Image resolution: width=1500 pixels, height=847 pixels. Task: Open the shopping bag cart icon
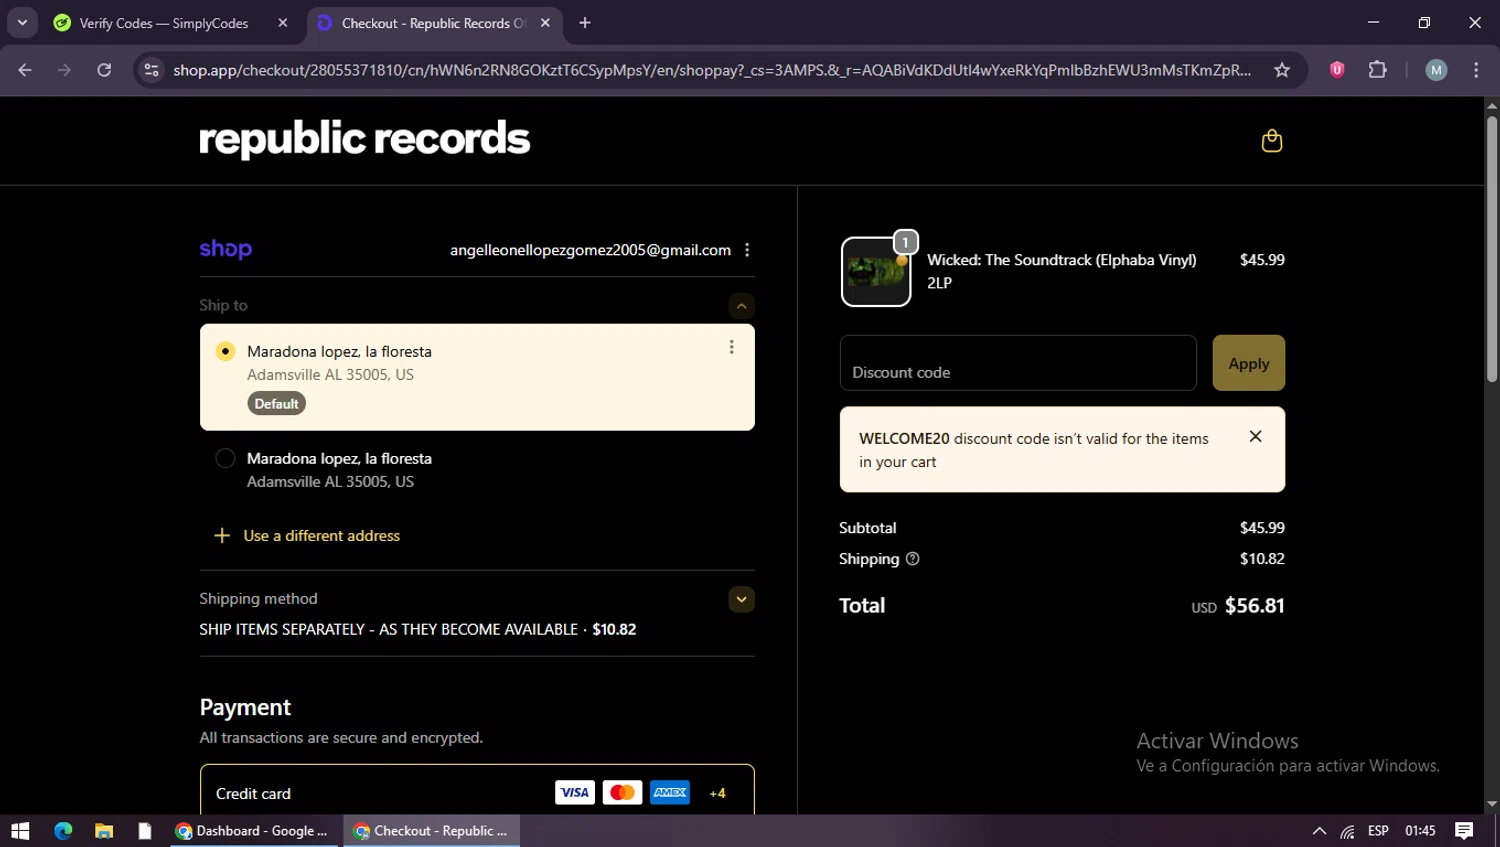click(1271, 141)
